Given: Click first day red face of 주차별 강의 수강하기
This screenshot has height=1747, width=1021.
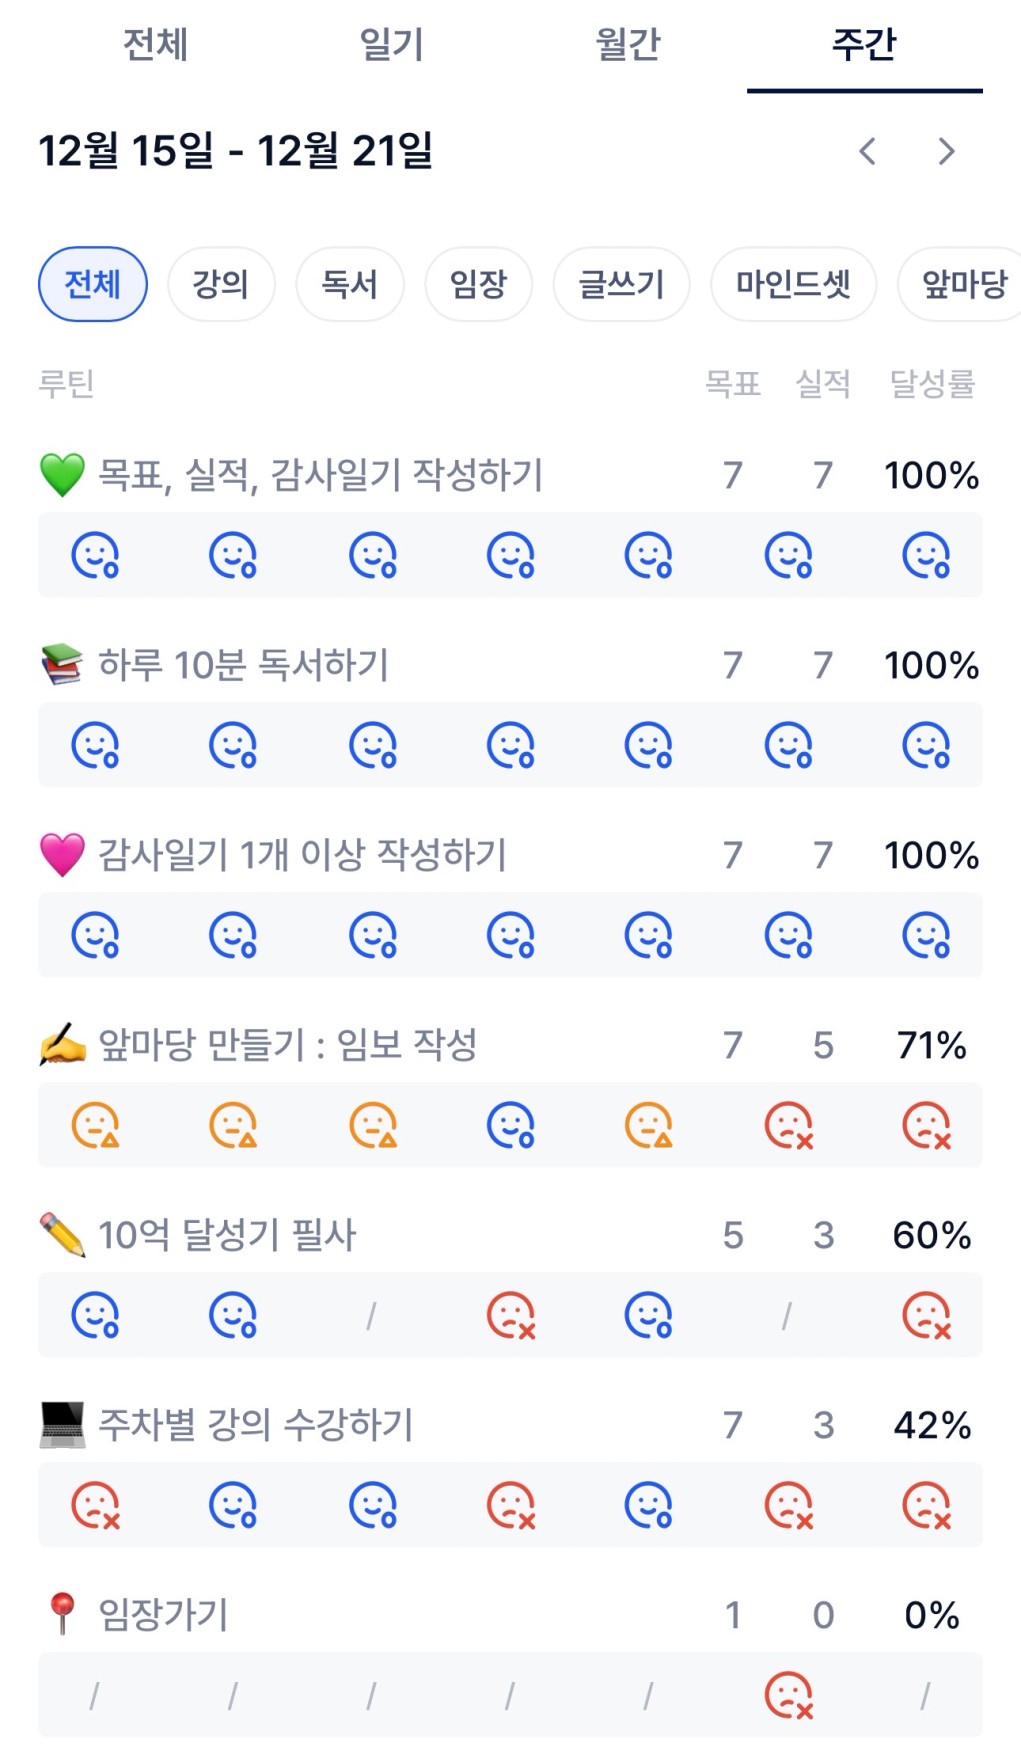Looking at the screenshot, I should click(x=95, y=1505).
